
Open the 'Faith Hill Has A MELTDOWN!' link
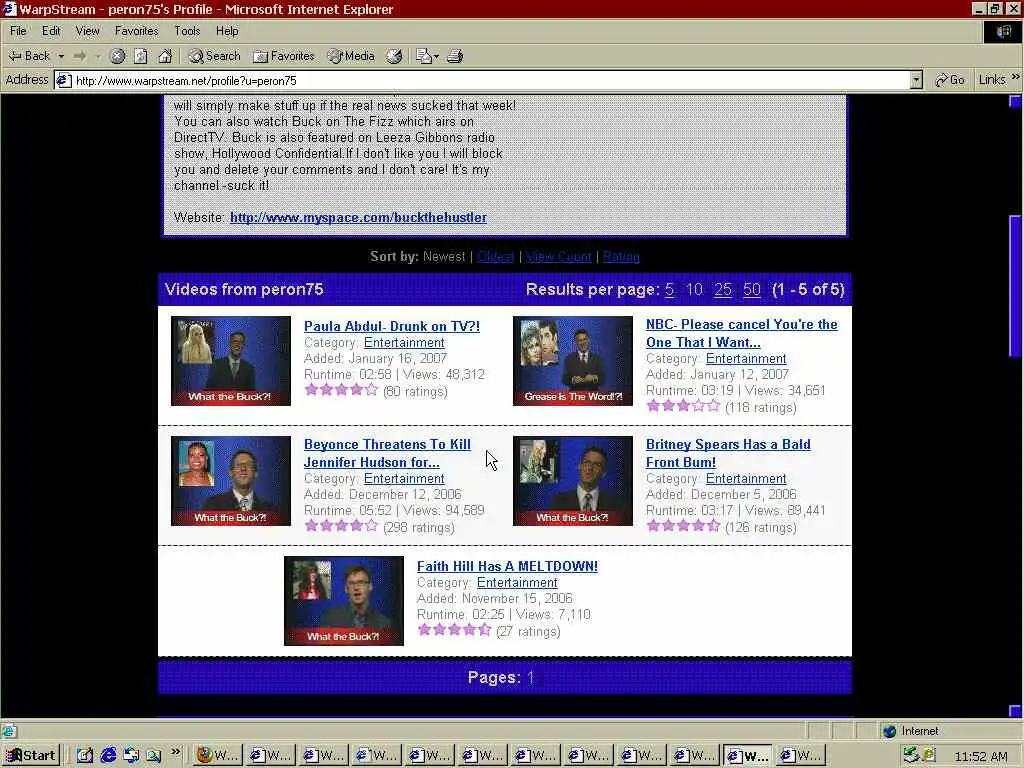[507, 566]
